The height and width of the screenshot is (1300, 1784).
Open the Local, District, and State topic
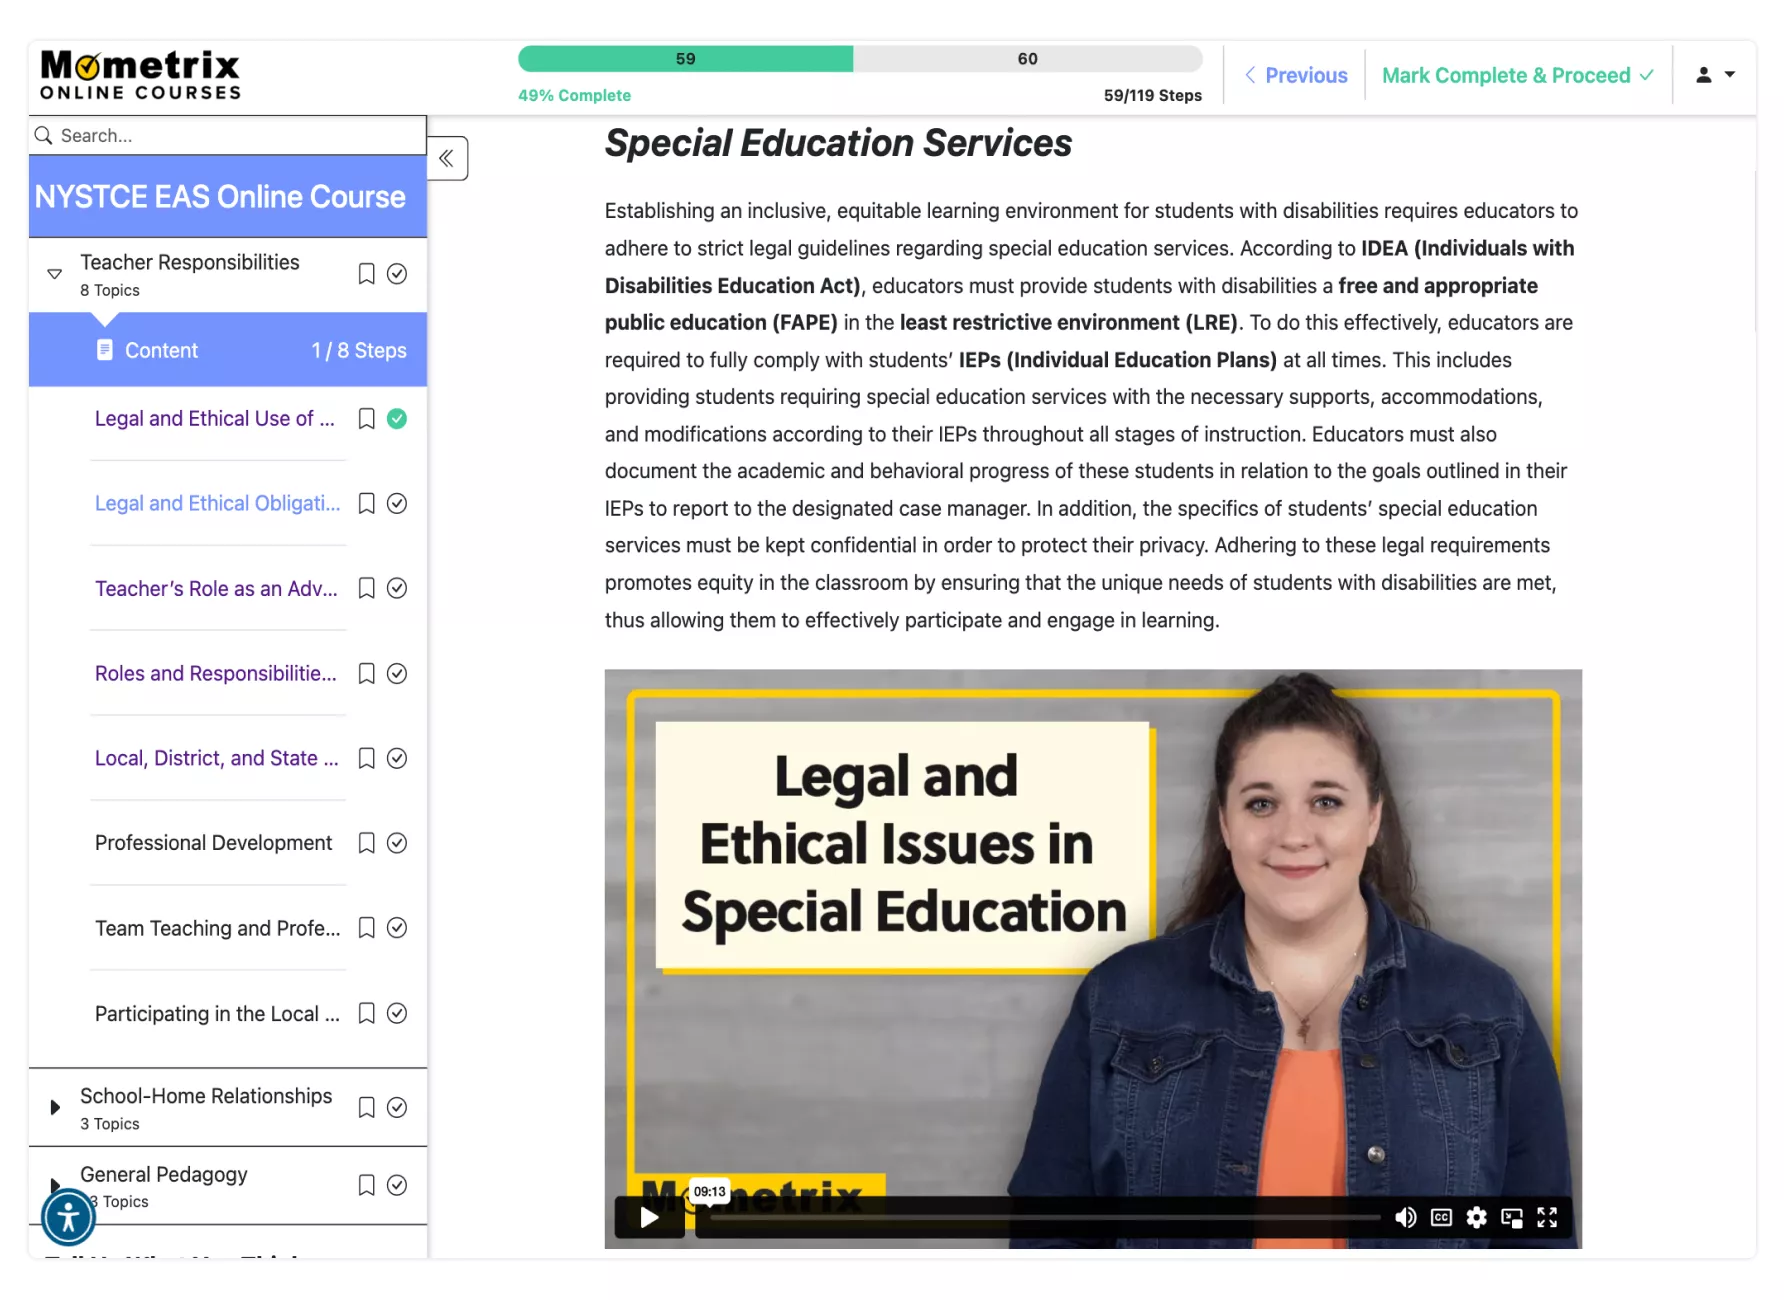216,758
